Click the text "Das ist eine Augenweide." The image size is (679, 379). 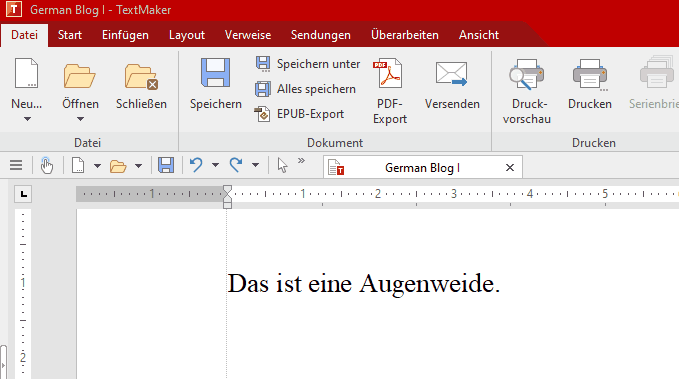pos(364,284)
